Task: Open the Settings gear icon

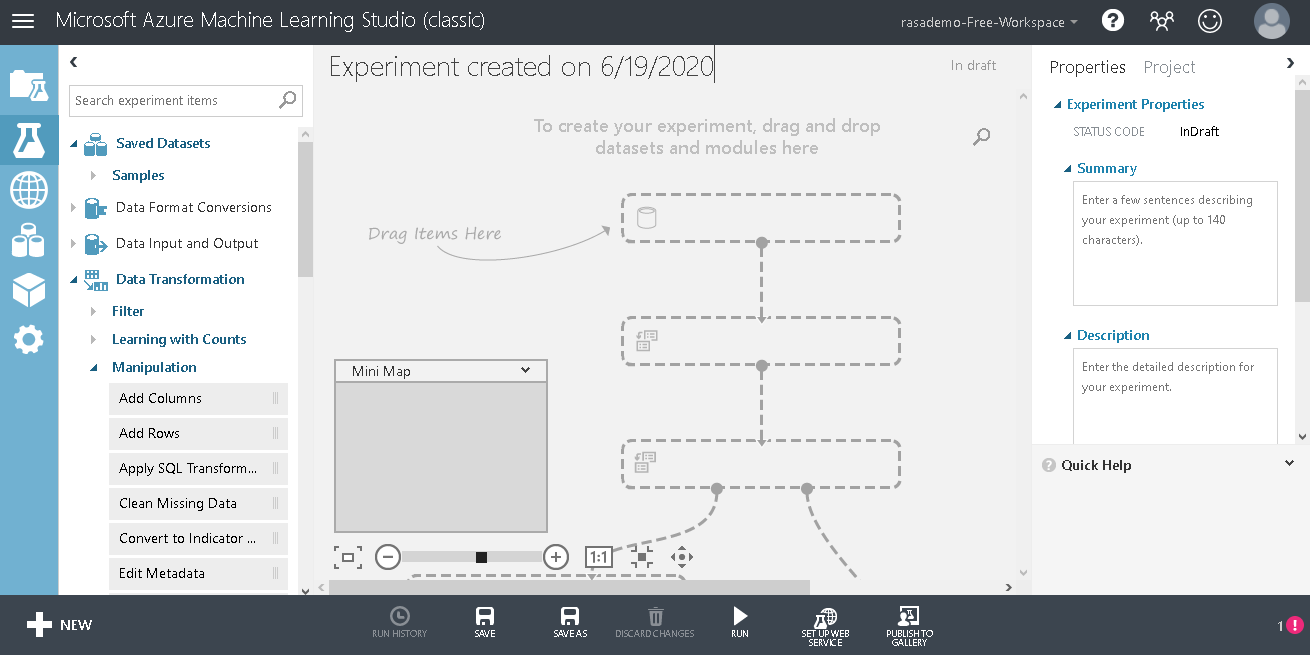Action: tap(29, 339)
